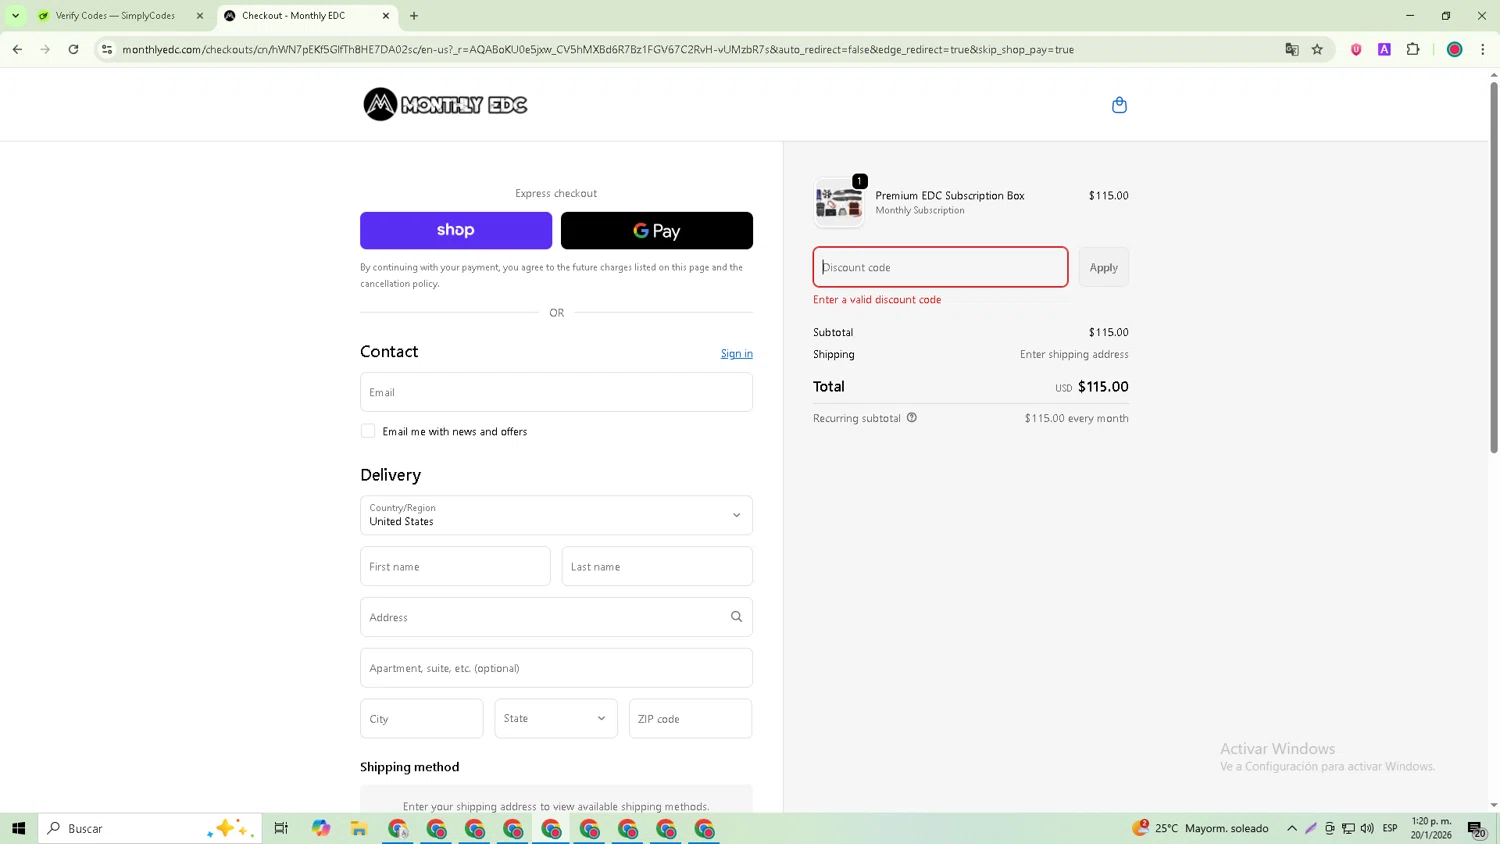The height and width of the screenshot is (844, 1500).
Task: Open the State dropdown
Action: [x=556, y=718]
